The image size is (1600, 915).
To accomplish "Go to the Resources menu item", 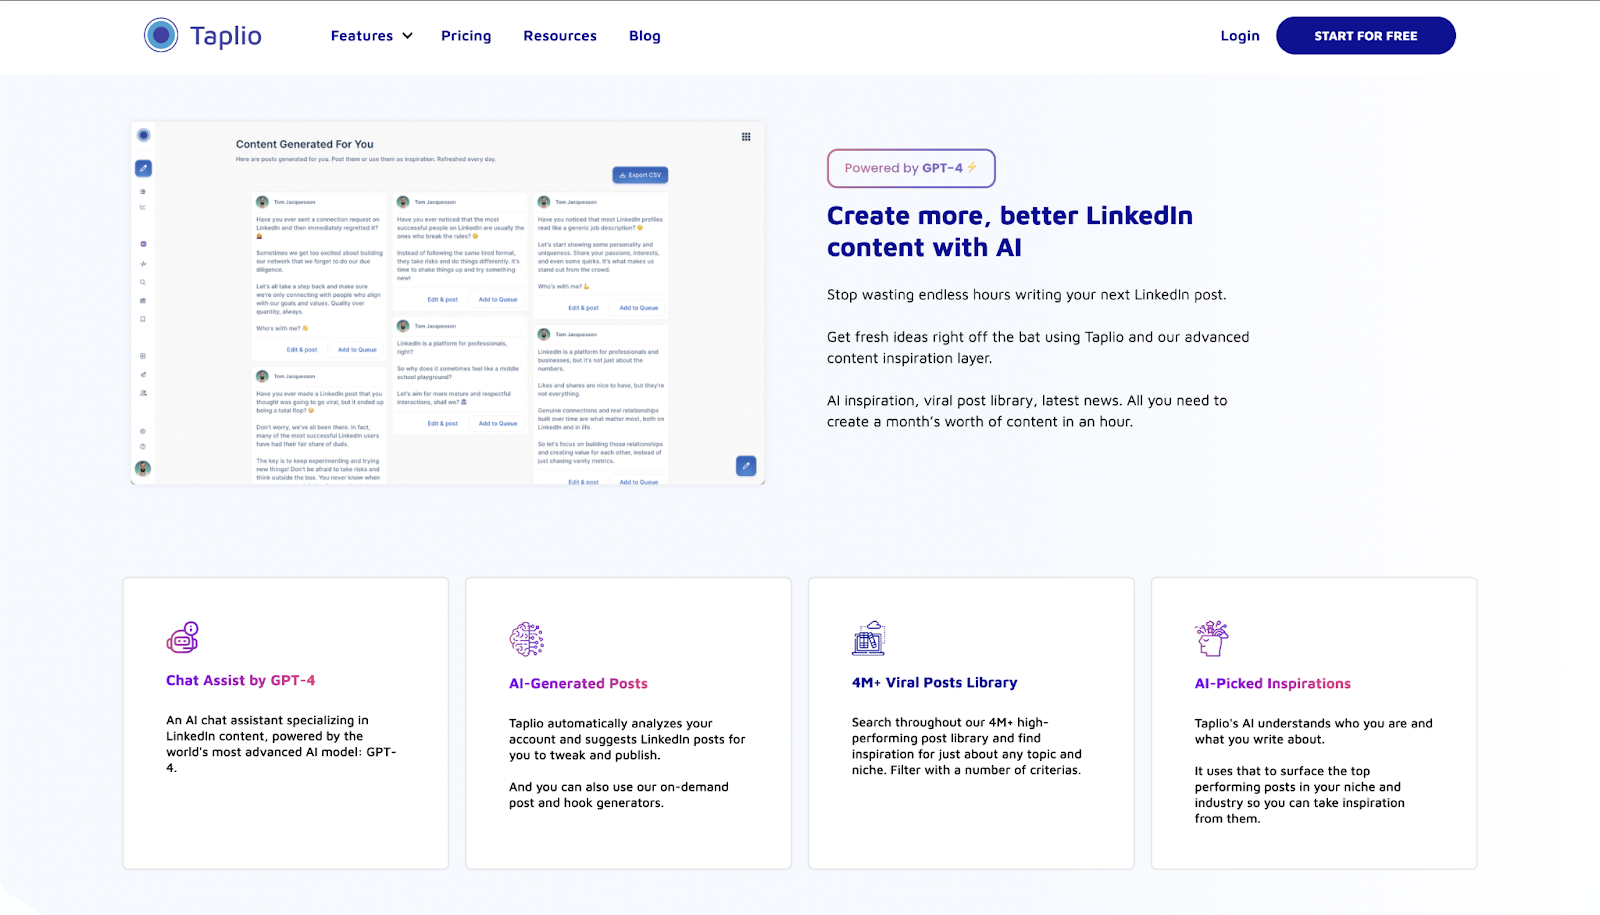I will click(560, 36).
